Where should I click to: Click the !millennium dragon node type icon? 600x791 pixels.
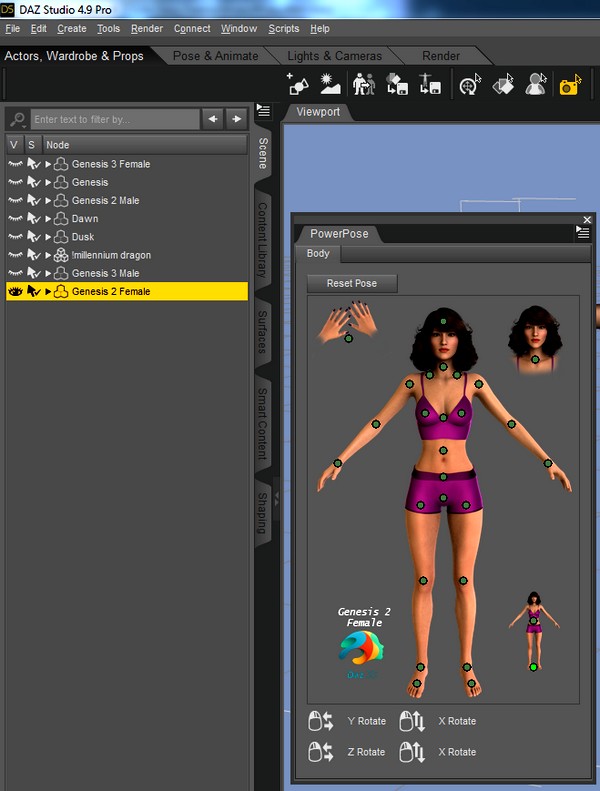coord(61,255)
